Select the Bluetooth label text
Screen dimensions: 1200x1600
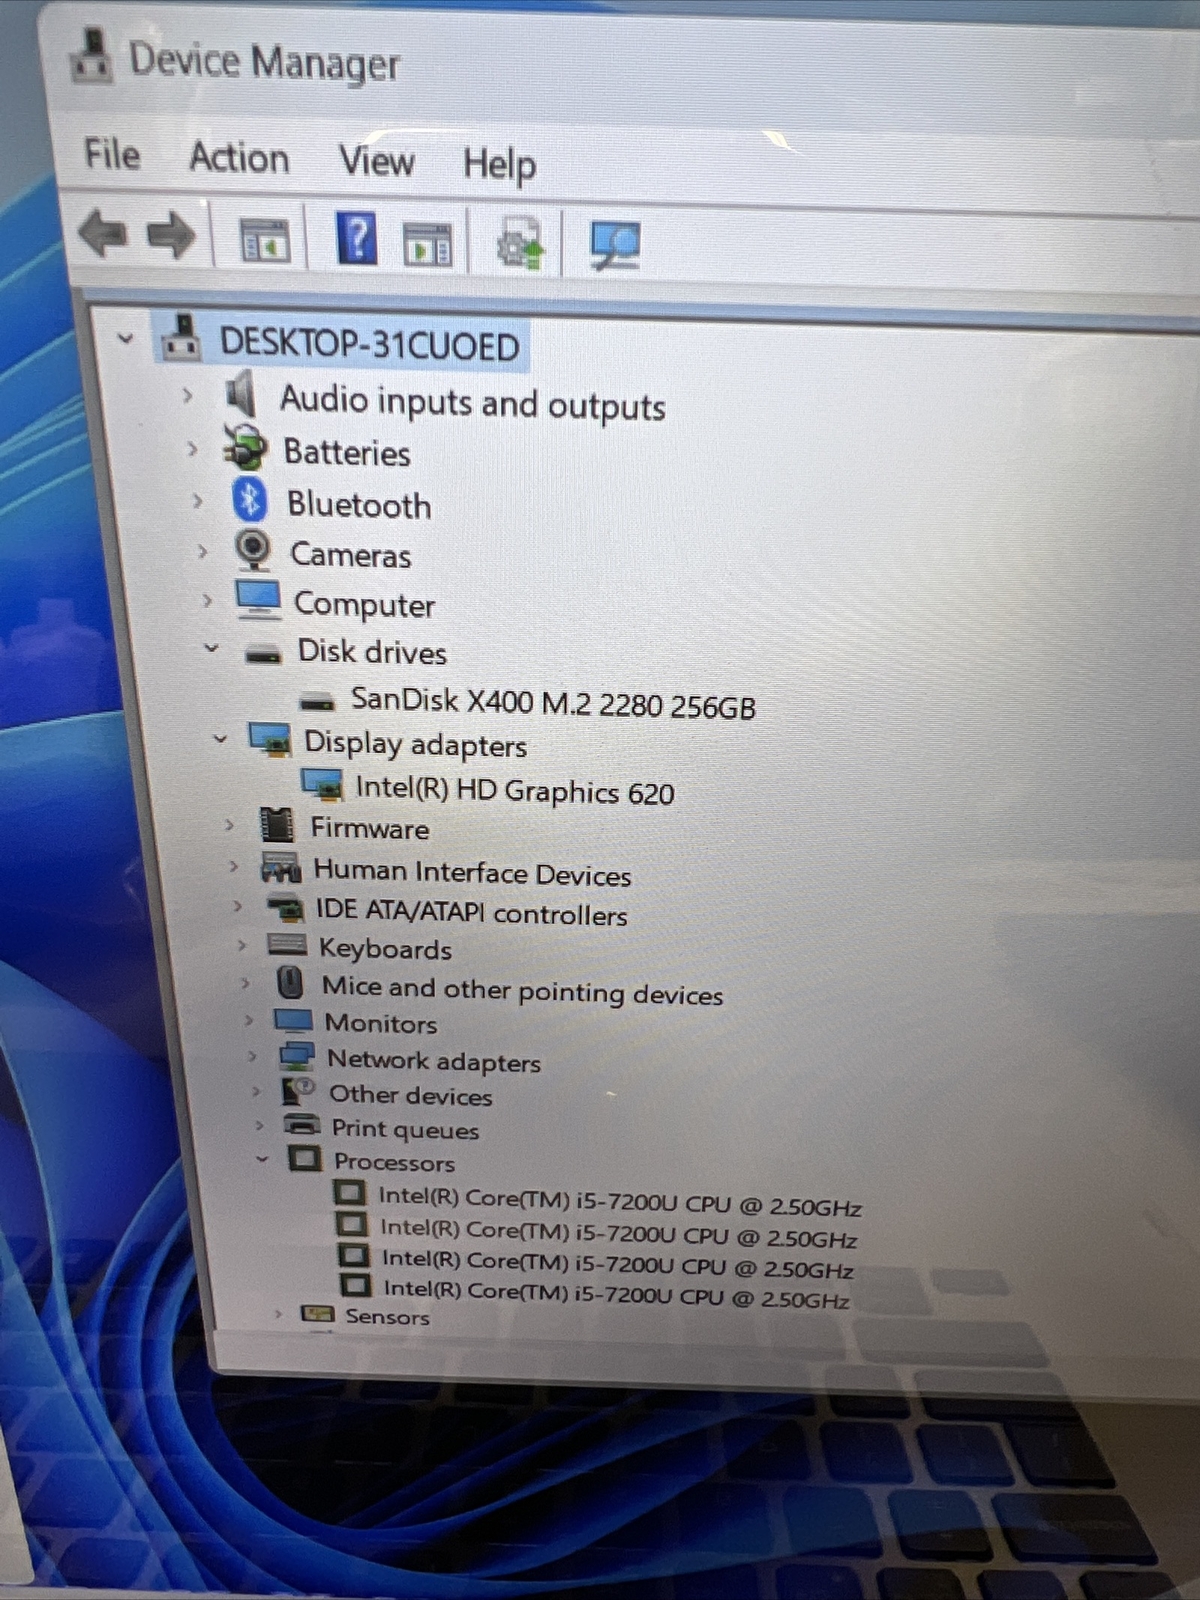[x=359, y=504]
